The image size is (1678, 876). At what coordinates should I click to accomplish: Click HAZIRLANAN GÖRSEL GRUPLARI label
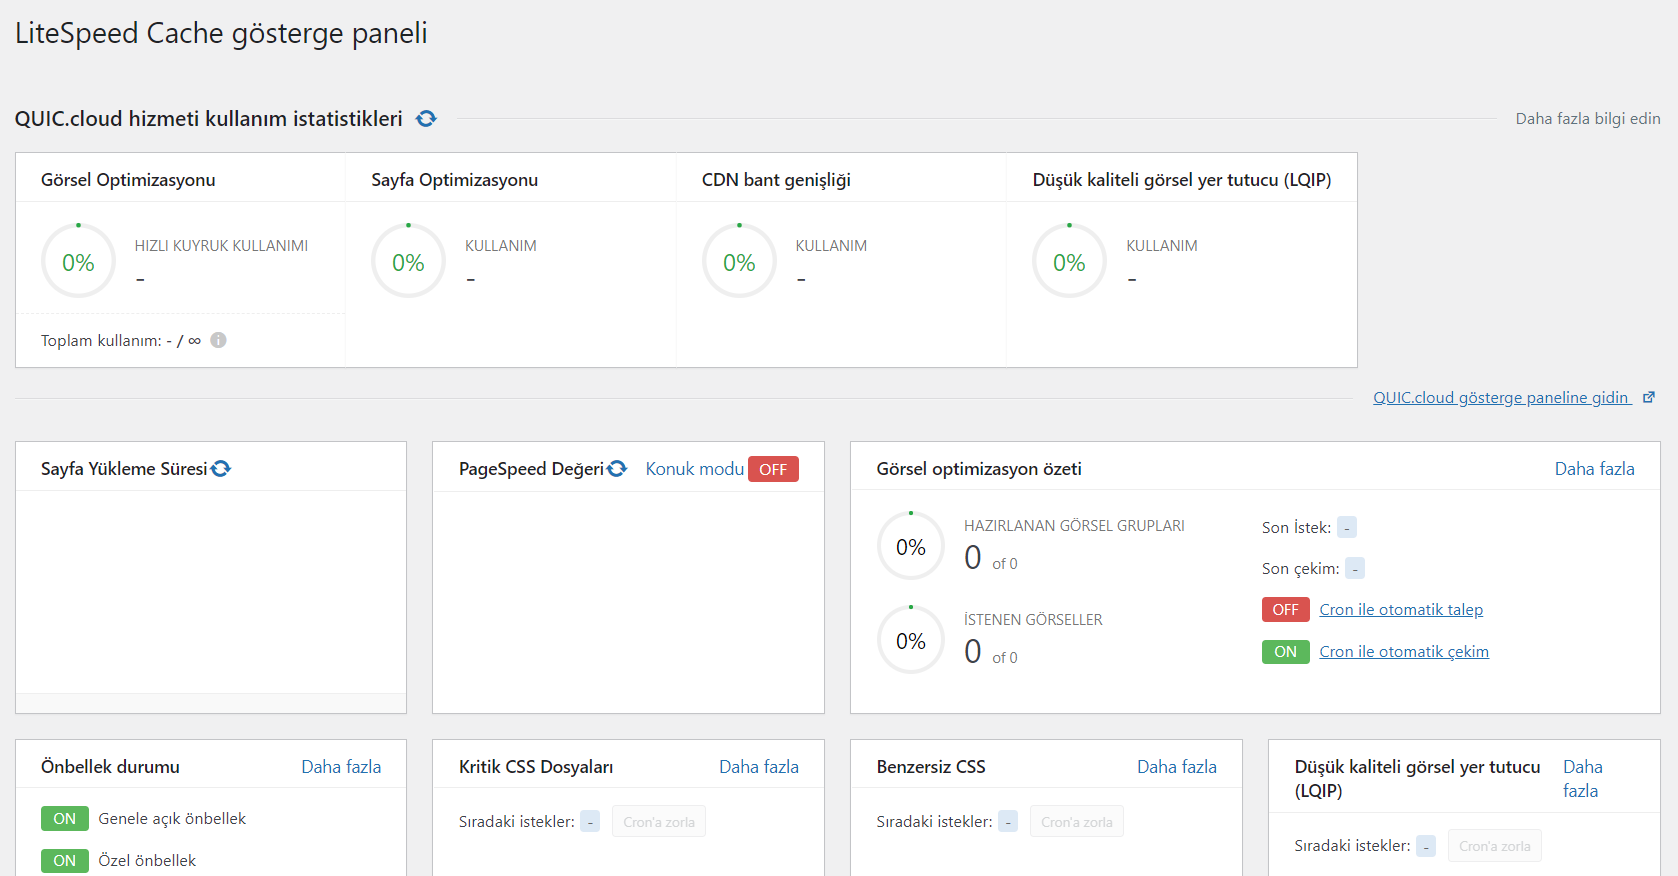1074,525
